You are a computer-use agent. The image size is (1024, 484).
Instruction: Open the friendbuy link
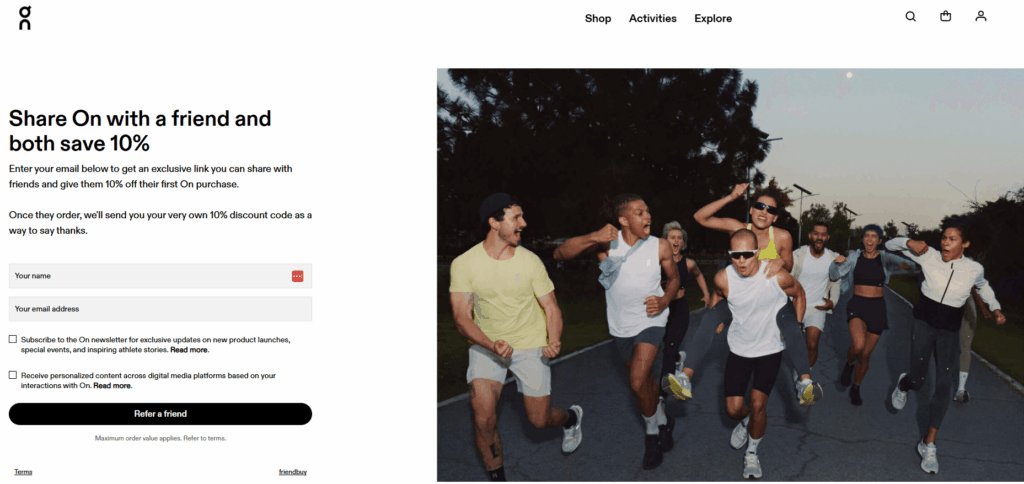293,472
